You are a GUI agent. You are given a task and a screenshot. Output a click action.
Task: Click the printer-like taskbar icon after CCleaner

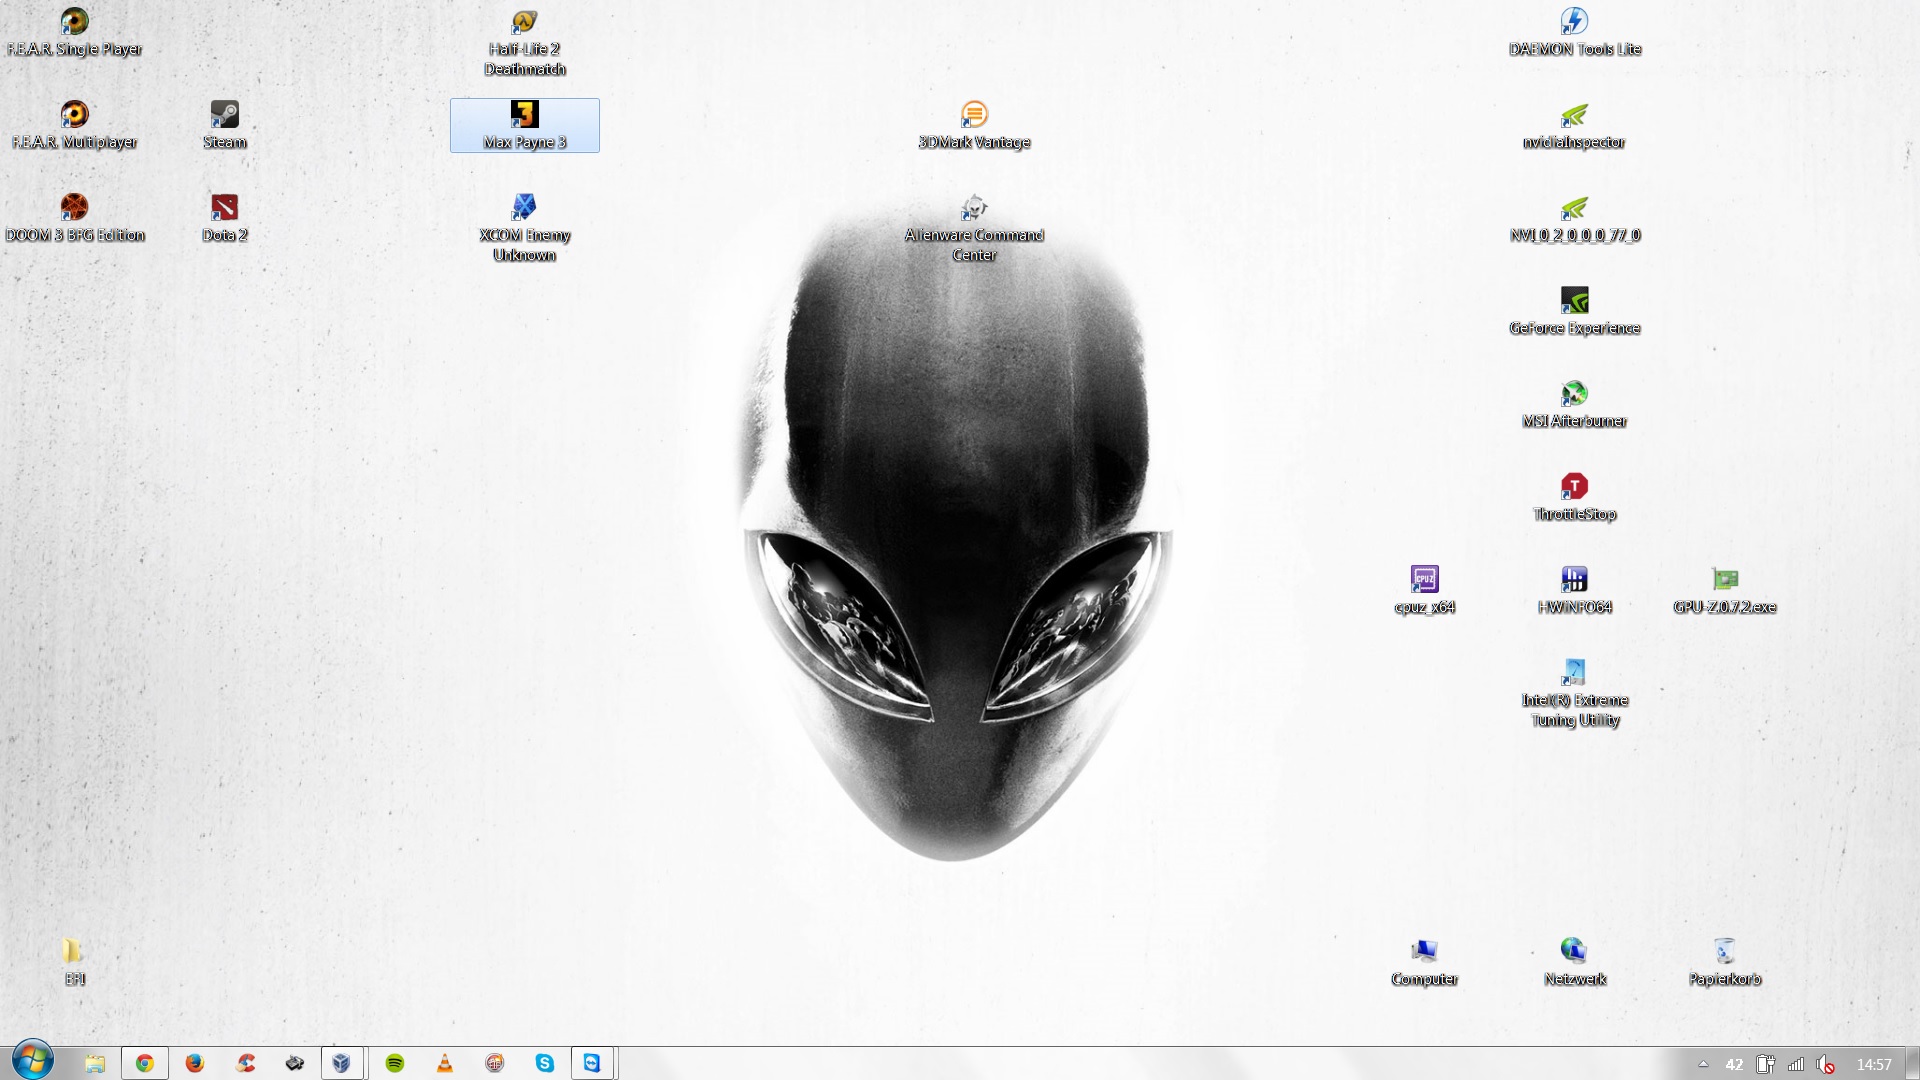pyautogui.click(x=295, y=1063)
